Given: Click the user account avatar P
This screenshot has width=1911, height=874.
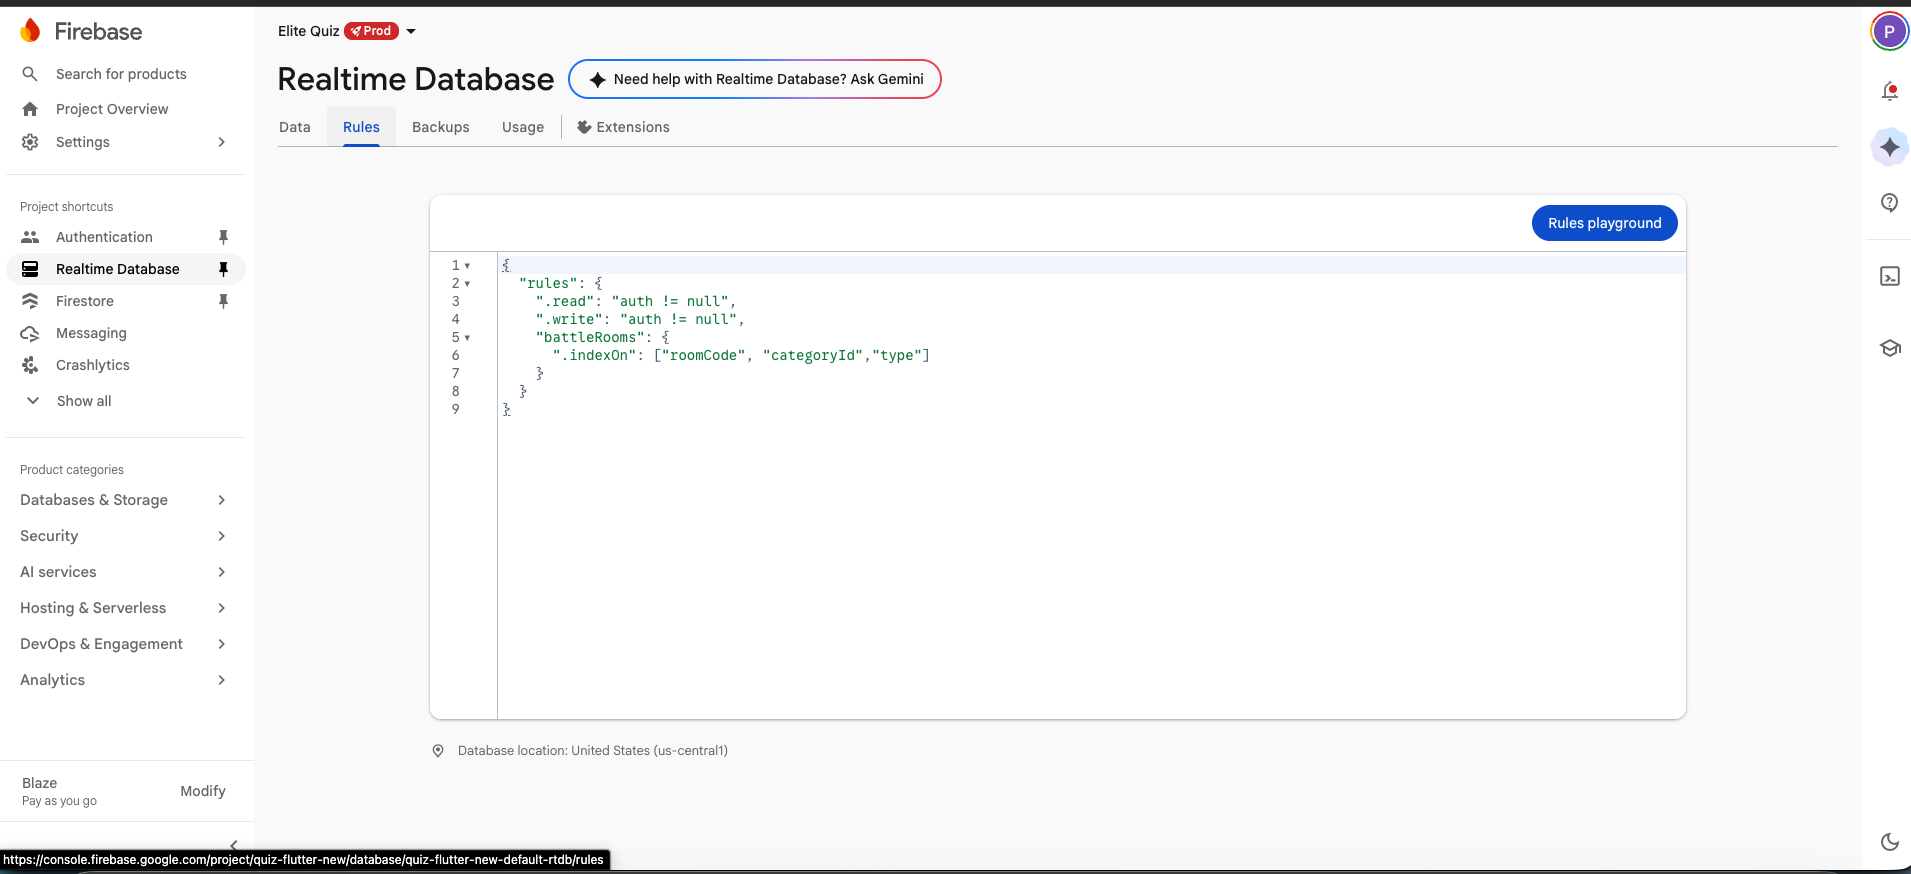Looking at the screenshot, I should (1889, 32).
